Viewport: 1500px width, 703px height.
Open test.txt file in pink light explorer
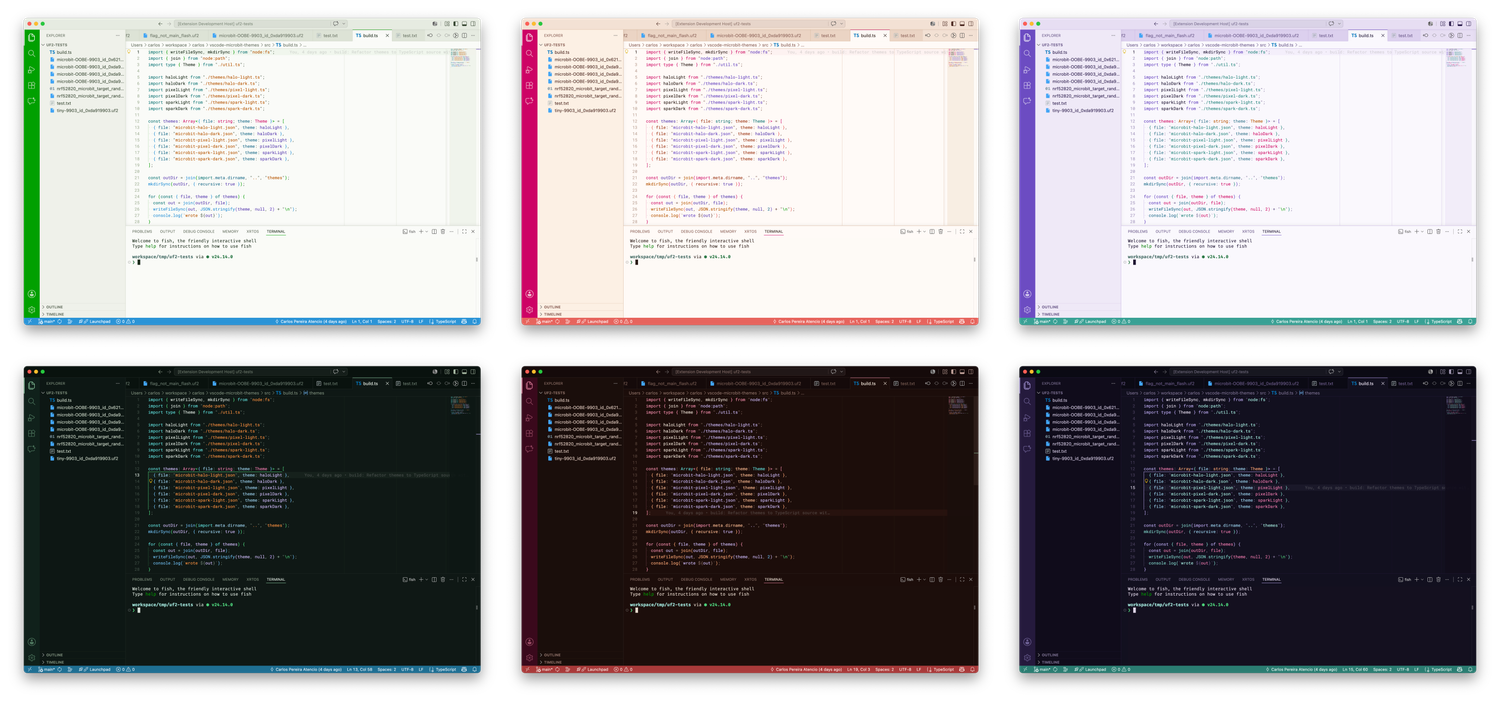coord(562,103)
